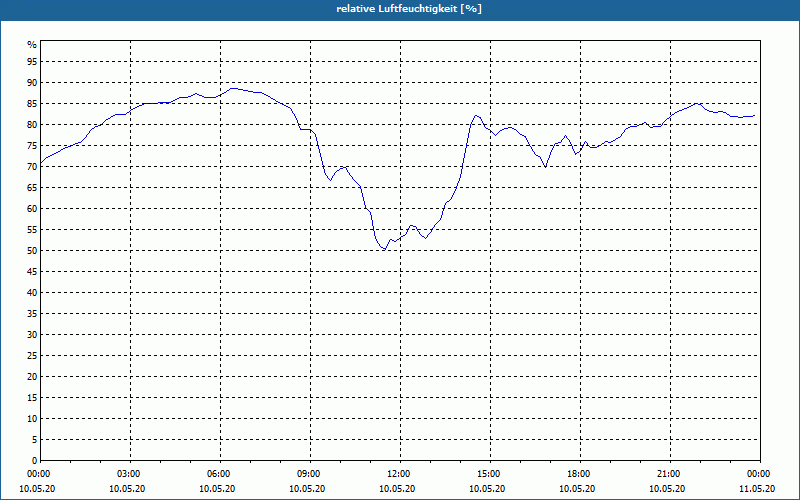The image size is (800, 500).
Task: Select the '50' y-axis label
Action: [32, 251]
